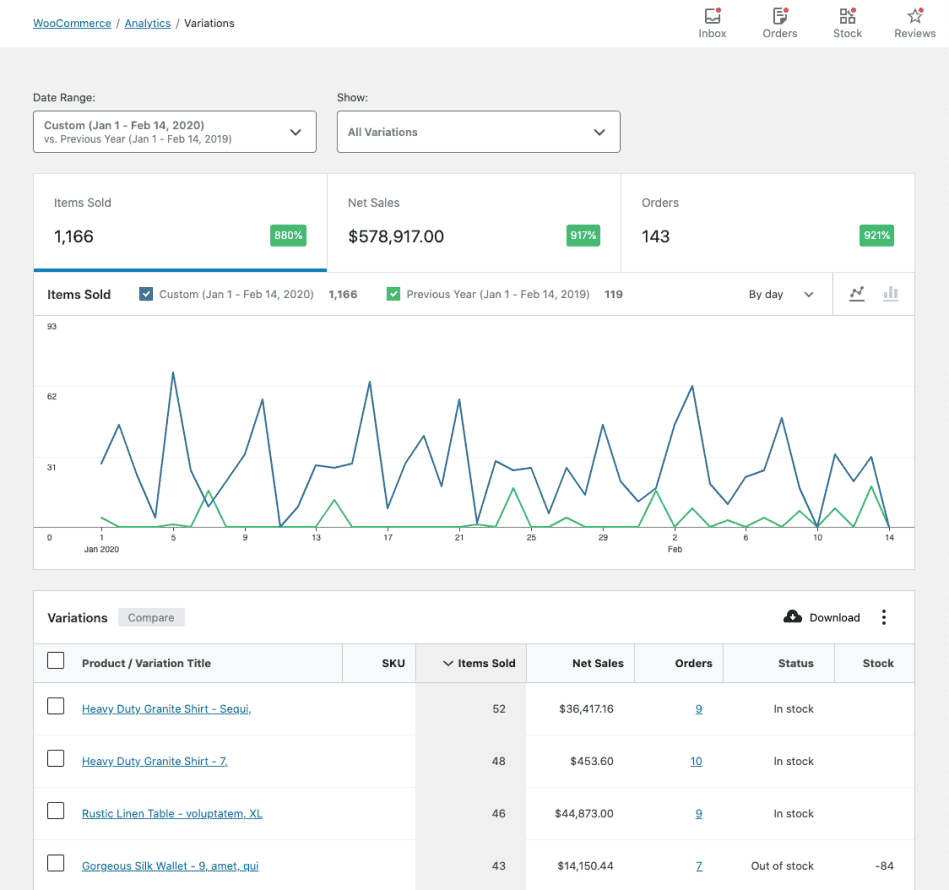Screen dimensions: 949x890
Task: Open the Variations table options kebab menu
Action: tap(884, 617)
